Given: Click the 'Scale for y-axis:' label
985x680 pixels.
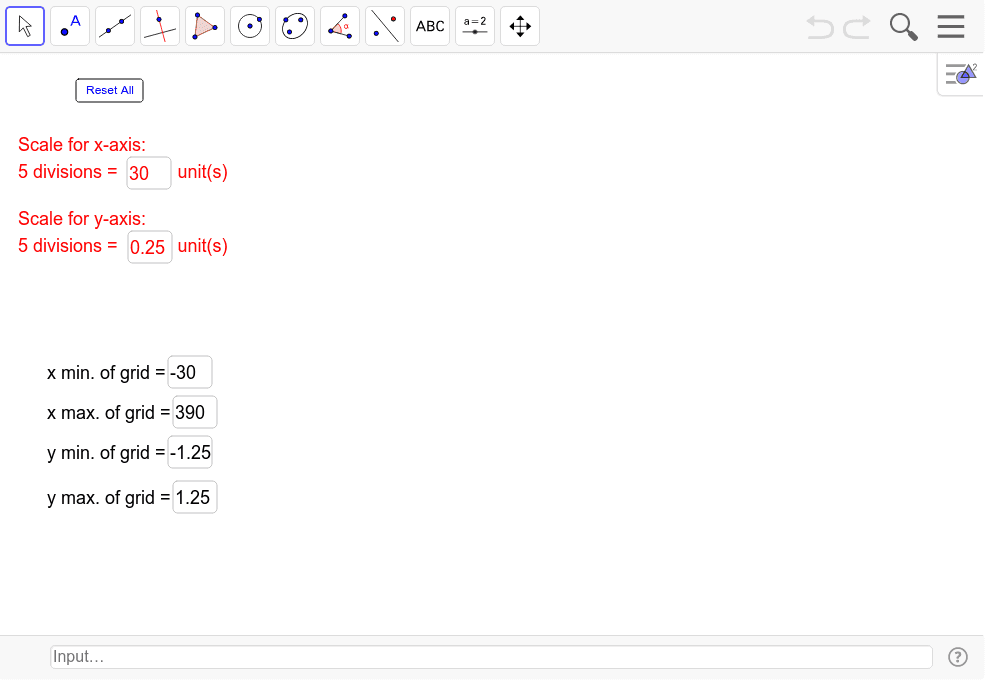Looking at the screenshot, I should click(82, 219).
